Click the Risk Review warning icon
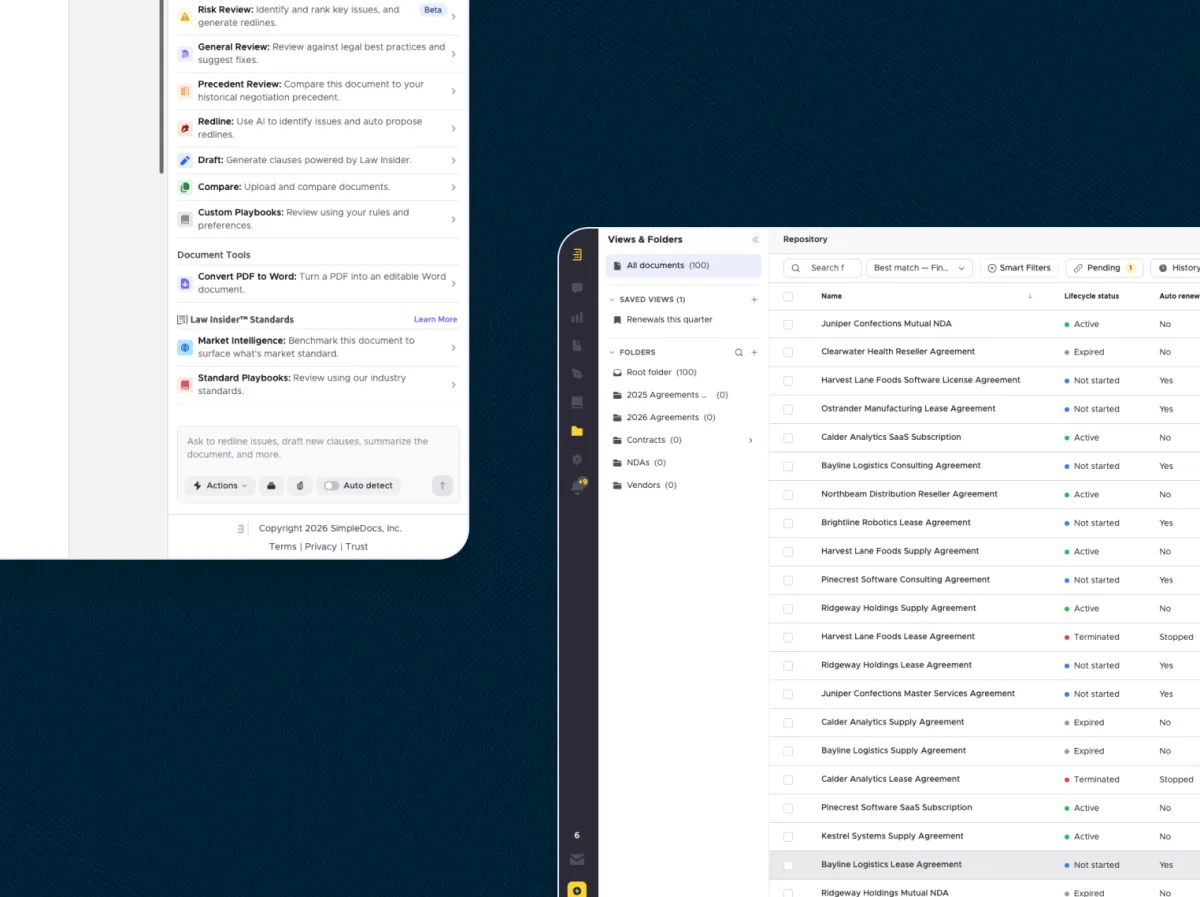 pyautogui.click(x=185, y=17)
